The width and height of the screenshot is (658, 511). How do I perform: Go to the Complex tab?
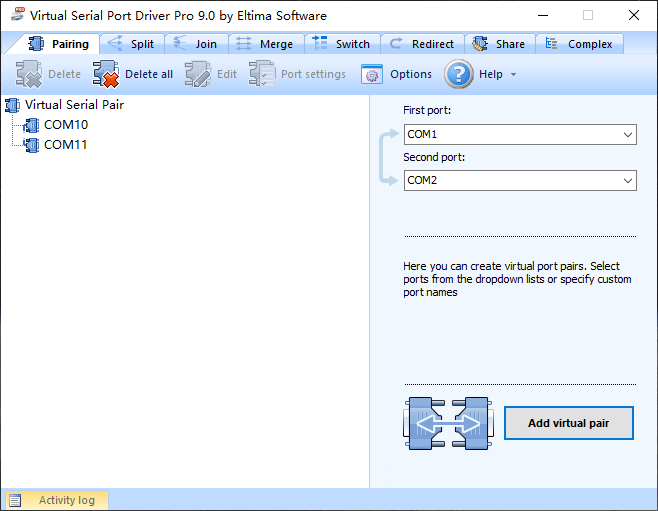pyautogui.click(x=579, y=44)
